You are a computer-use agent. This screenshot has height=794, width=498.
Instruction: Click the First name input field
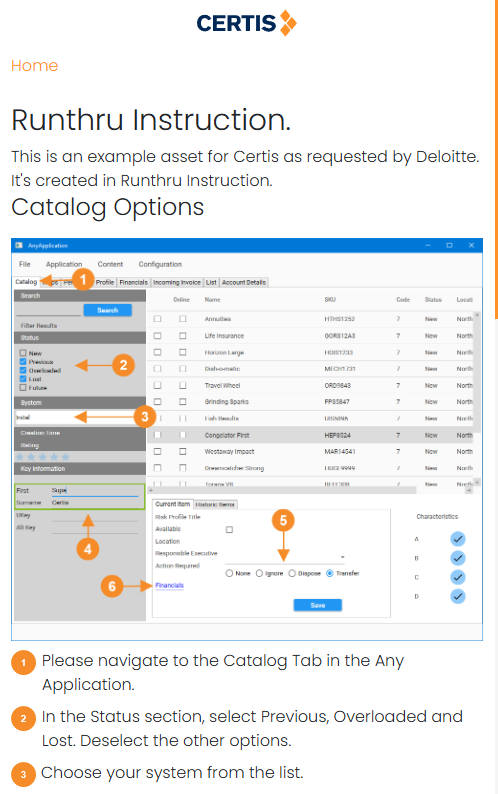tap(95, 490)
